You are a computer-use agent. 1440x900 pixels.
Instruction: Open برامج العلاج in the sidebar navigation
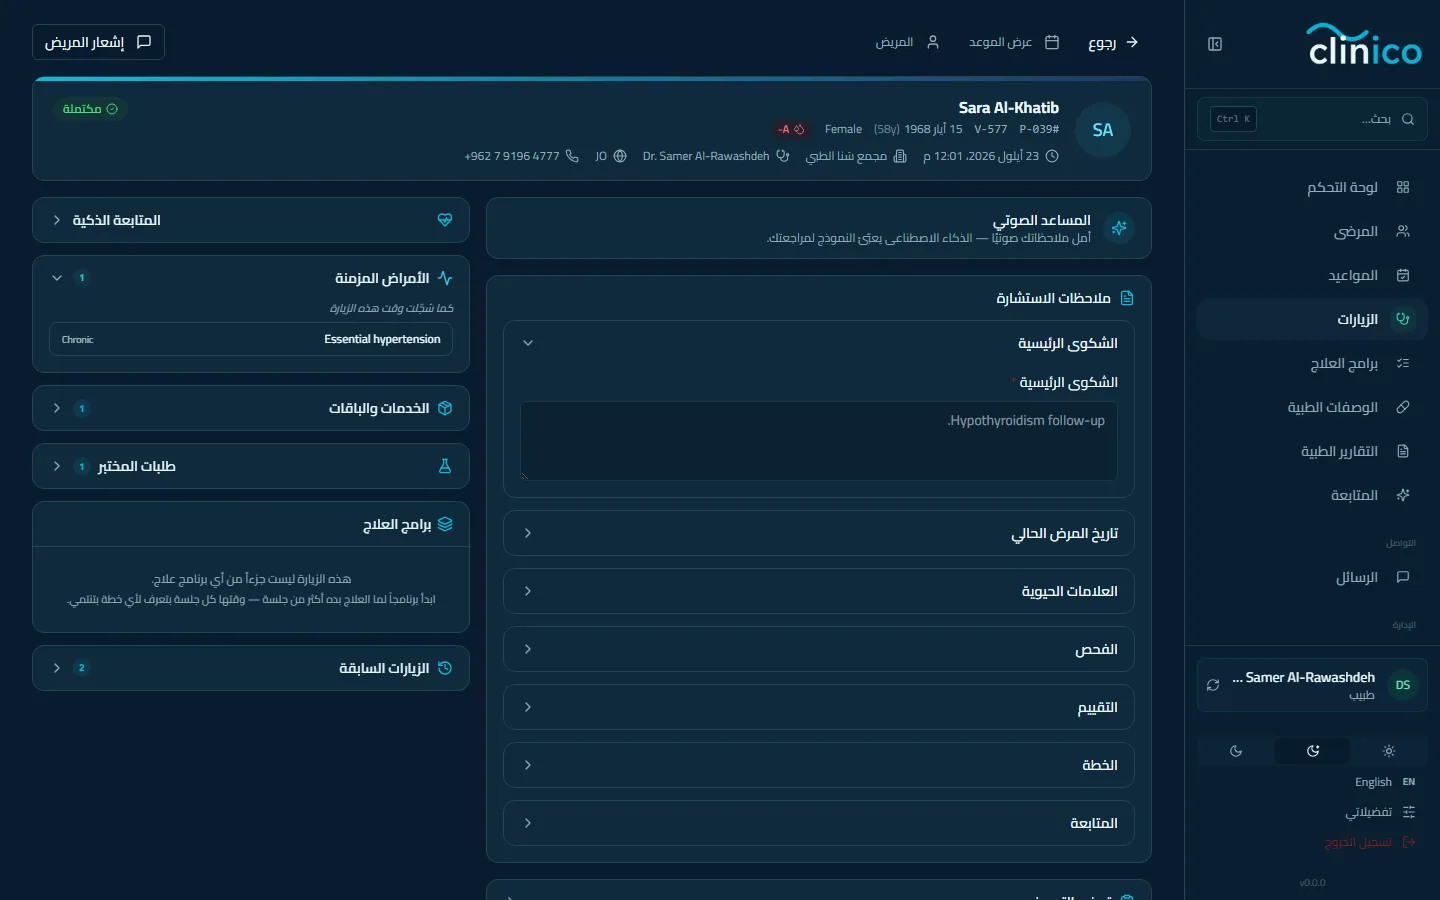(x=1312, y=363)
